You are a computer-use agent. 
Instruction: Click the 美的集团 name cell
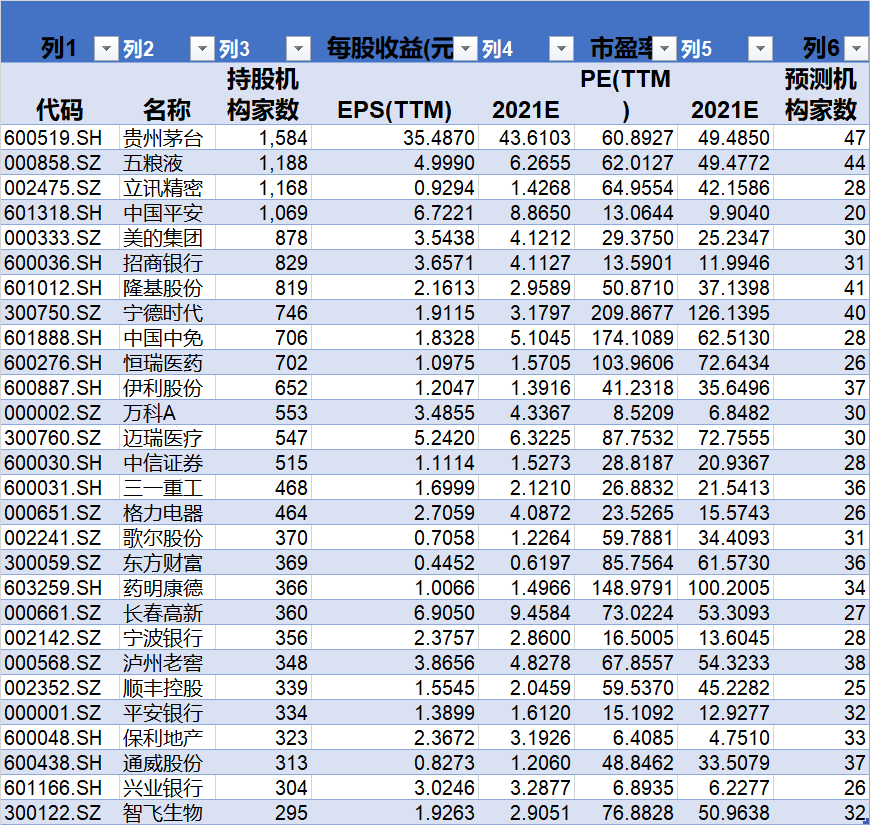click(x=167, y=238)
